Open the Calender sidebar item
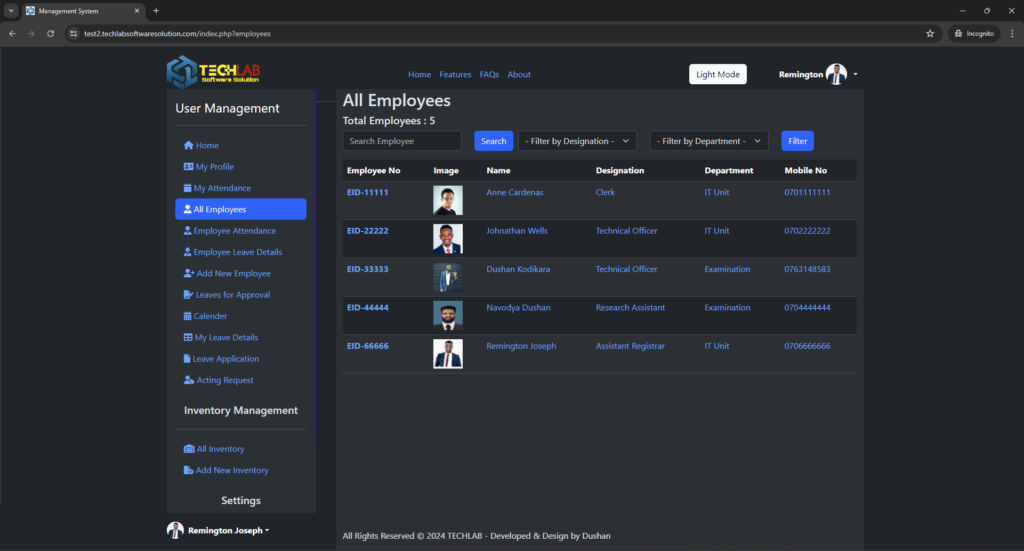This screenshot has width=1024, height=551. [x=210, y=316]
